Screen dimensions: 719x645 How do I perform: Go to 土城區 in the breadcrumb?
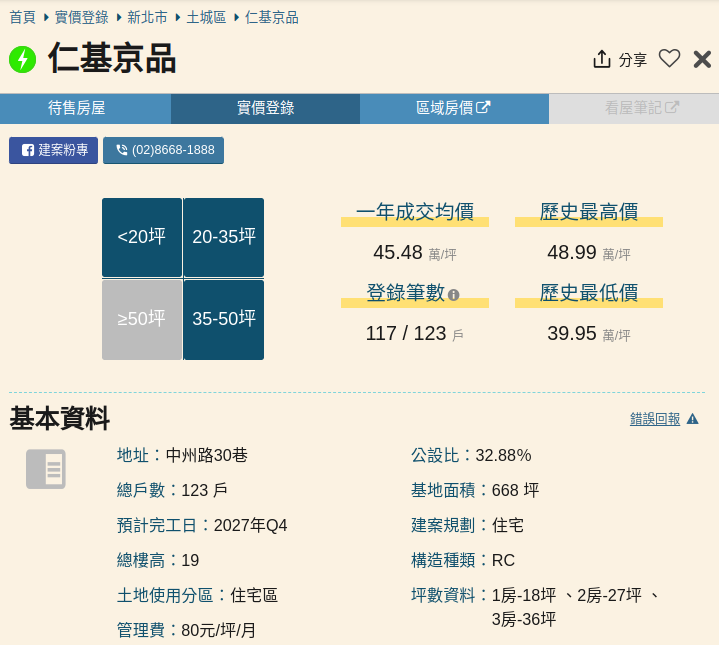[206, 18]
